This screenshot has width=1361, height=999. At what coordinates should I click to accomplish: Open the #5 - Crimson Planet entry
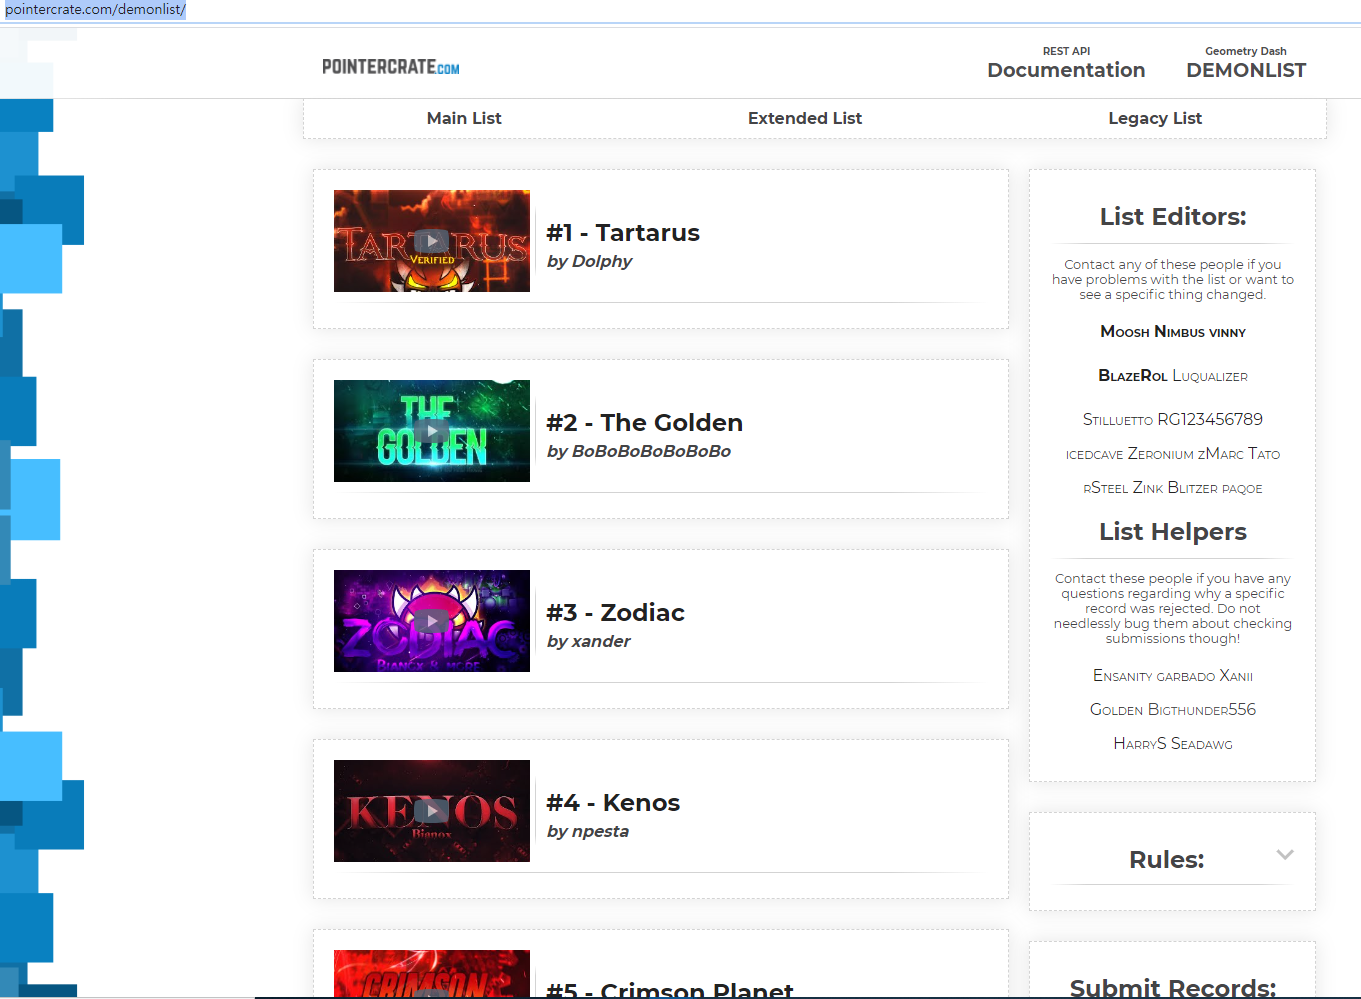[670, 990]
